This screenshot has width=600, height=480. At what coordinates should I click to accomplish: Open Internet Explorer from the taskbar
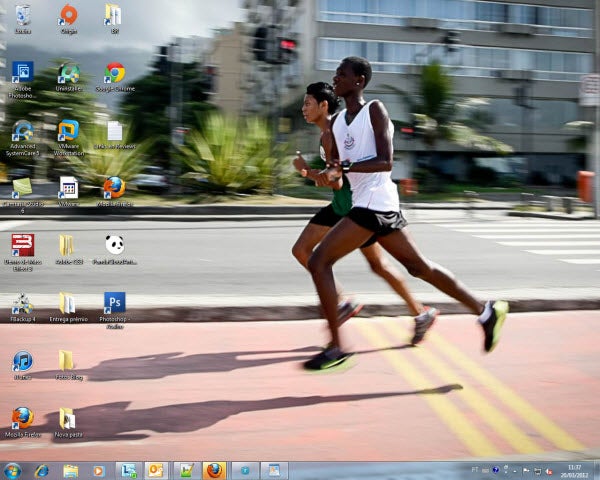41,470
